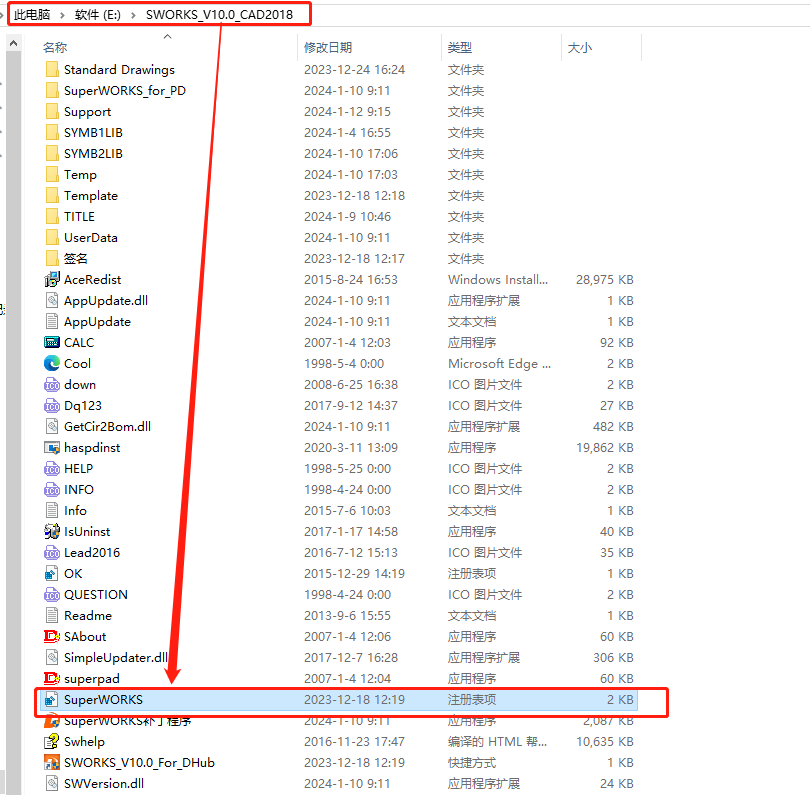
Task: Click the navigation pane vertical scrollbar track
Action: [x=14, y=423]
